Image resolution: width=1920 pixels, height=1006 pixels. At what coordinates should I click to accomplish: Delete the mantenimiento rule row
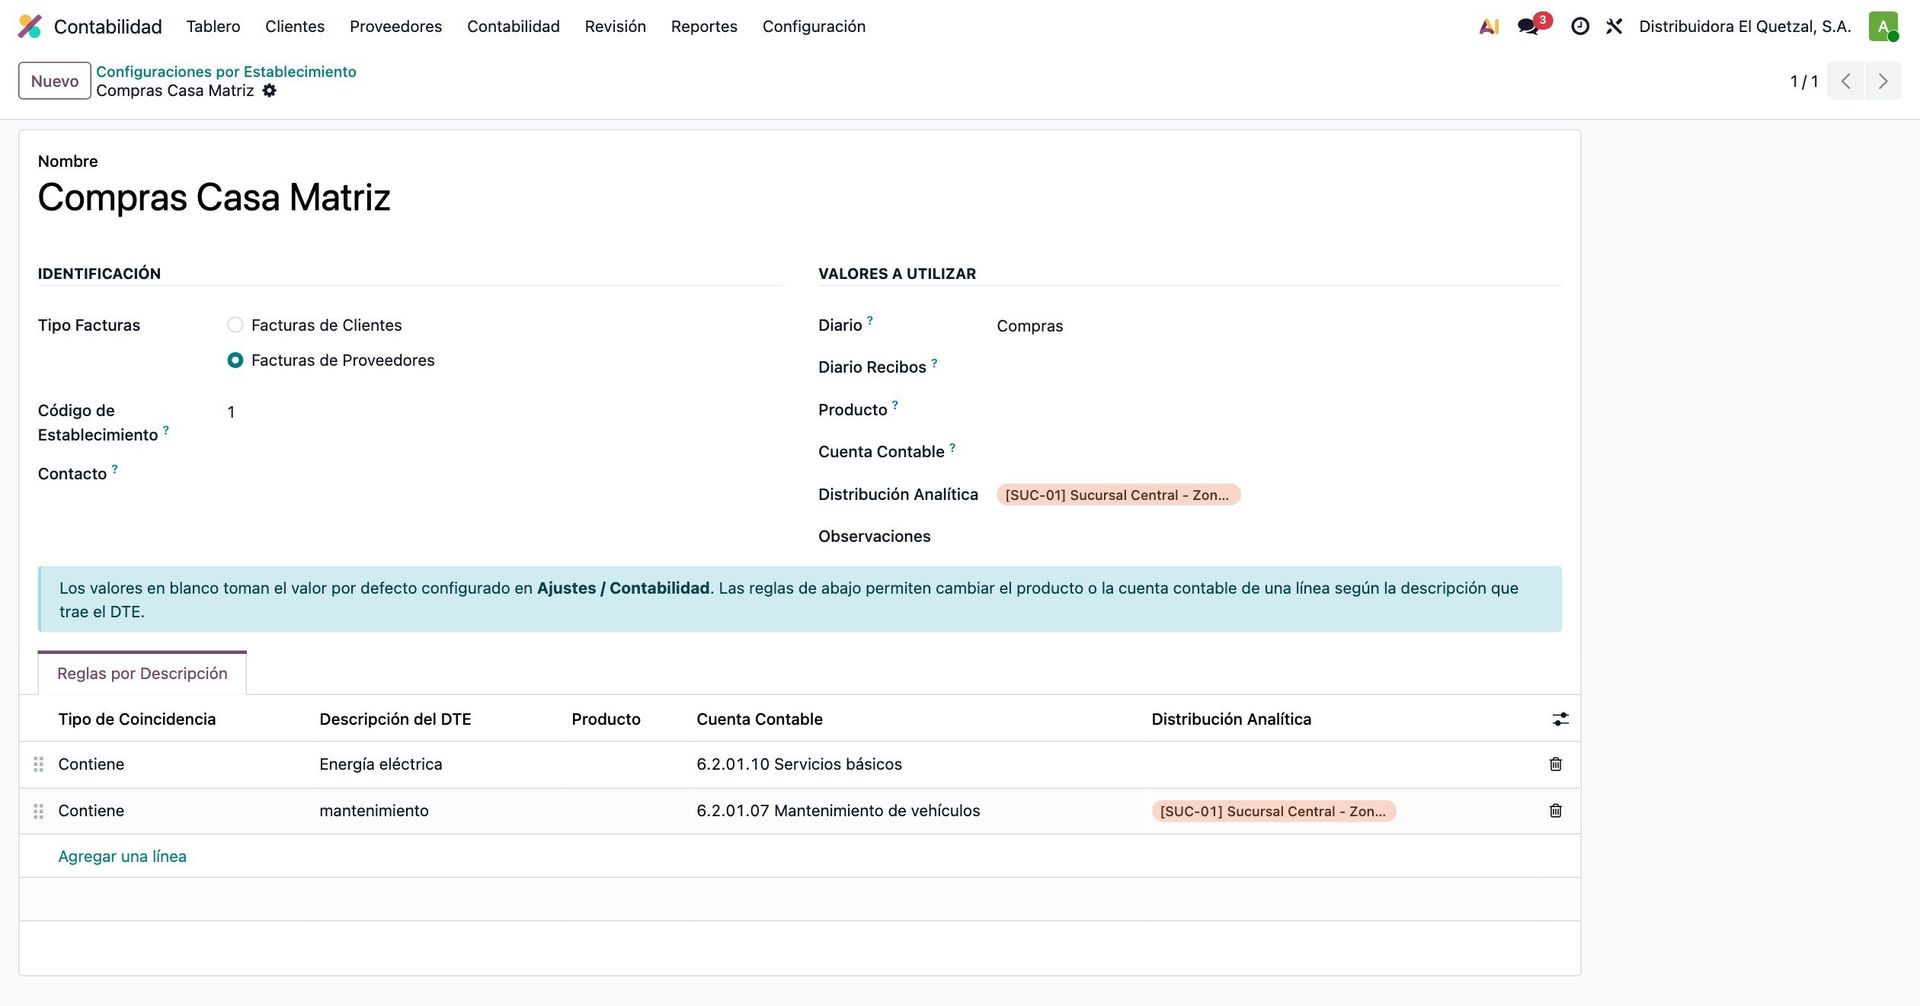click(x=1556, y=811)
